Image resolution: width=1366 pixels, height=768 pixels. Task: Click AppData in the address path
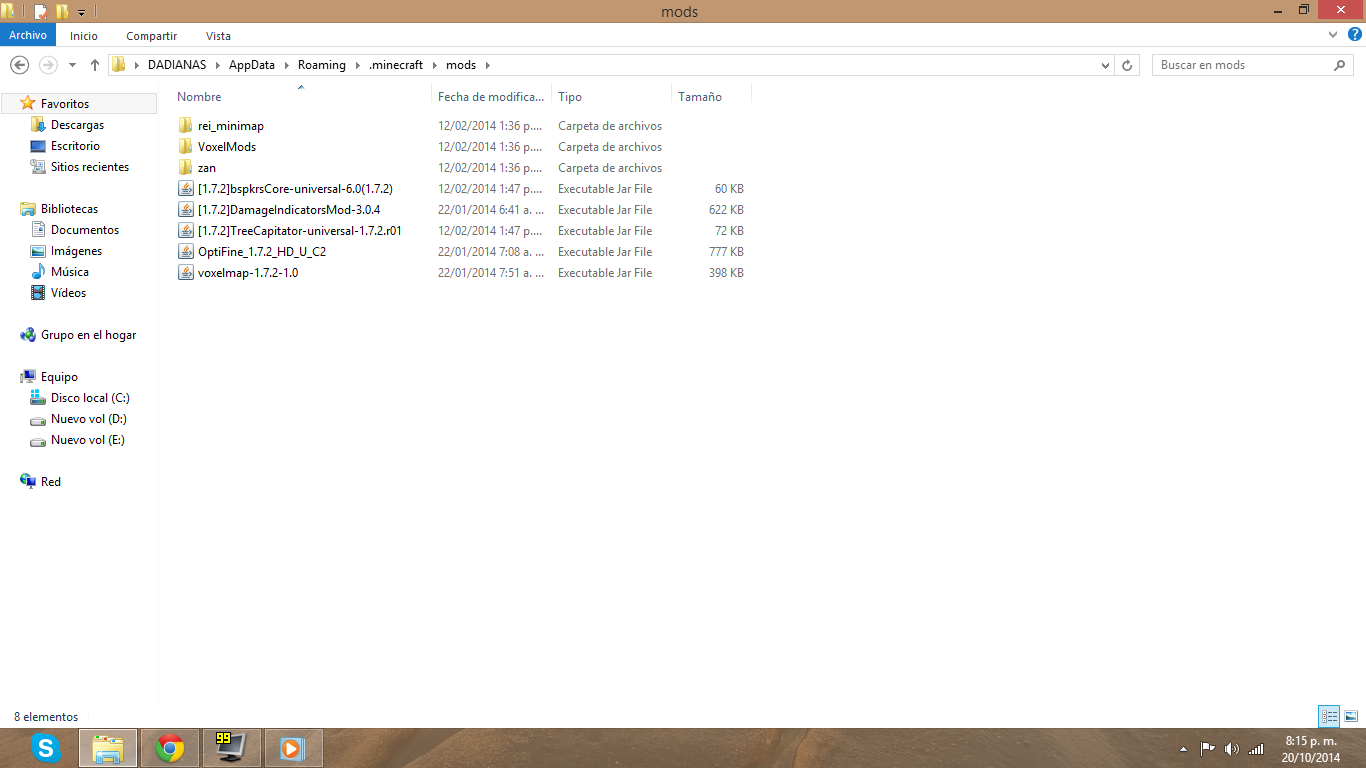[x=251, y=65]
